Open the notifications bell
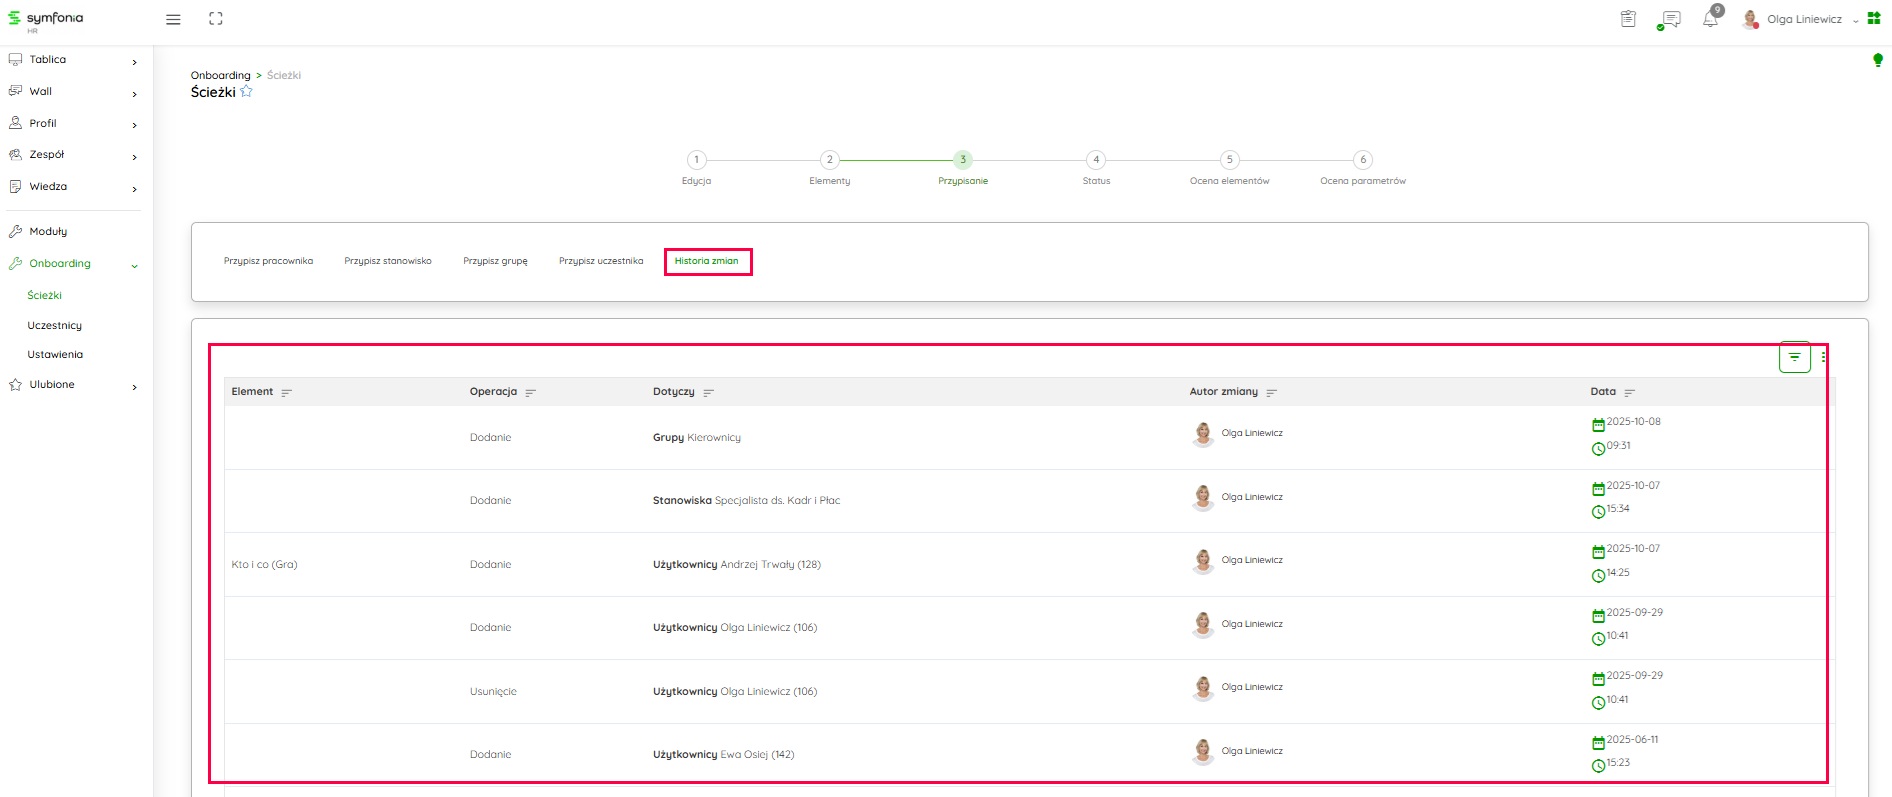 (x=1711, y=19)
